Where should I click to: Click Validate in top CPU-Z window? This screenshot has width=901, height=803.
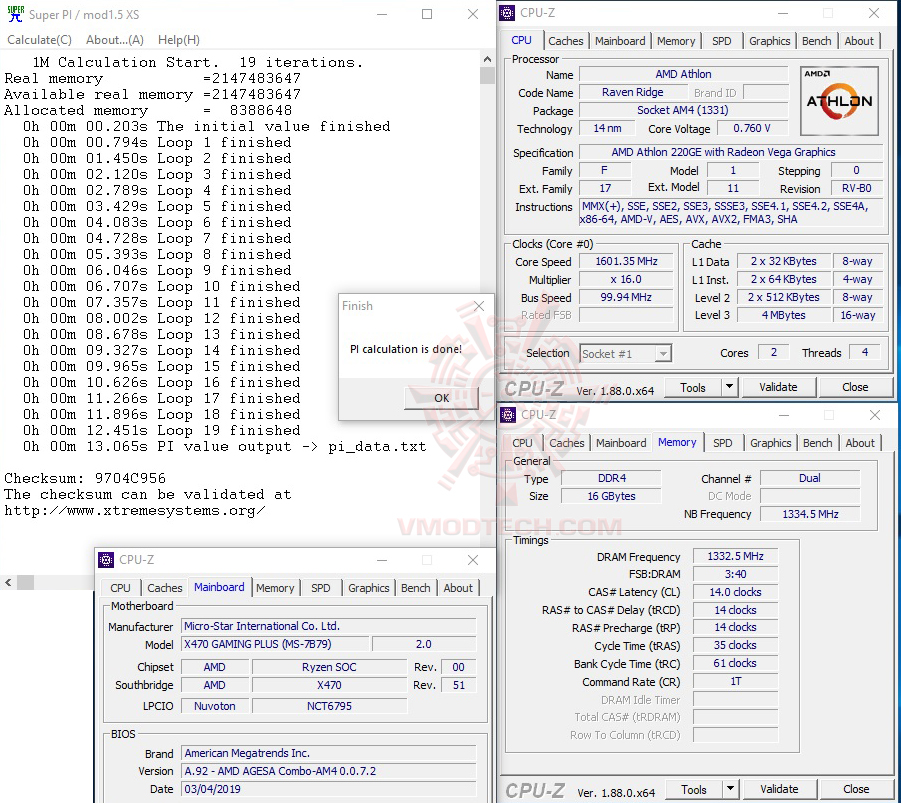(x=778, y=387)
